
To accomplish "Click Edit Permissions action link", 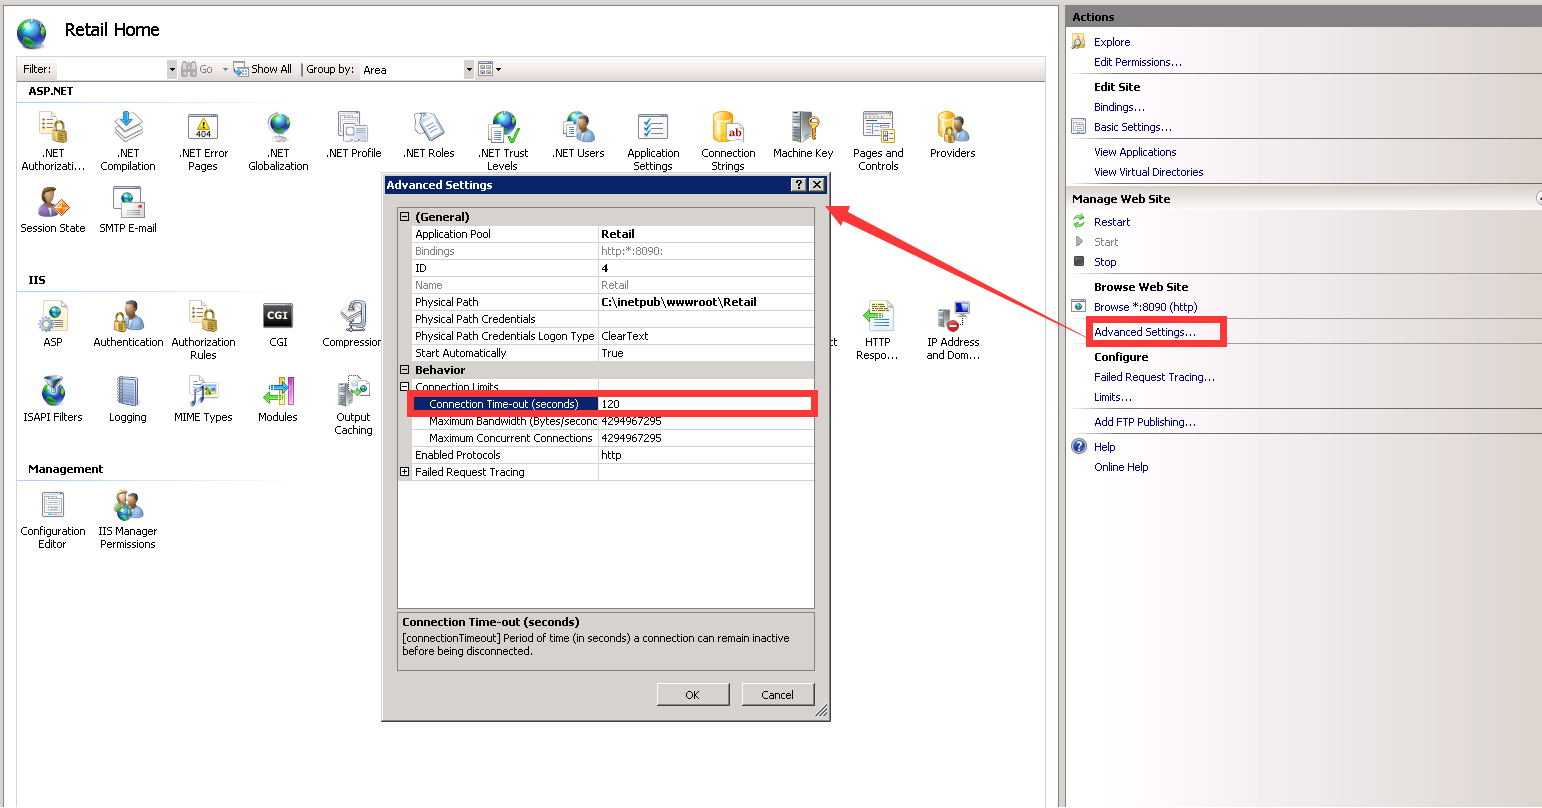I will coord(1137,62).
